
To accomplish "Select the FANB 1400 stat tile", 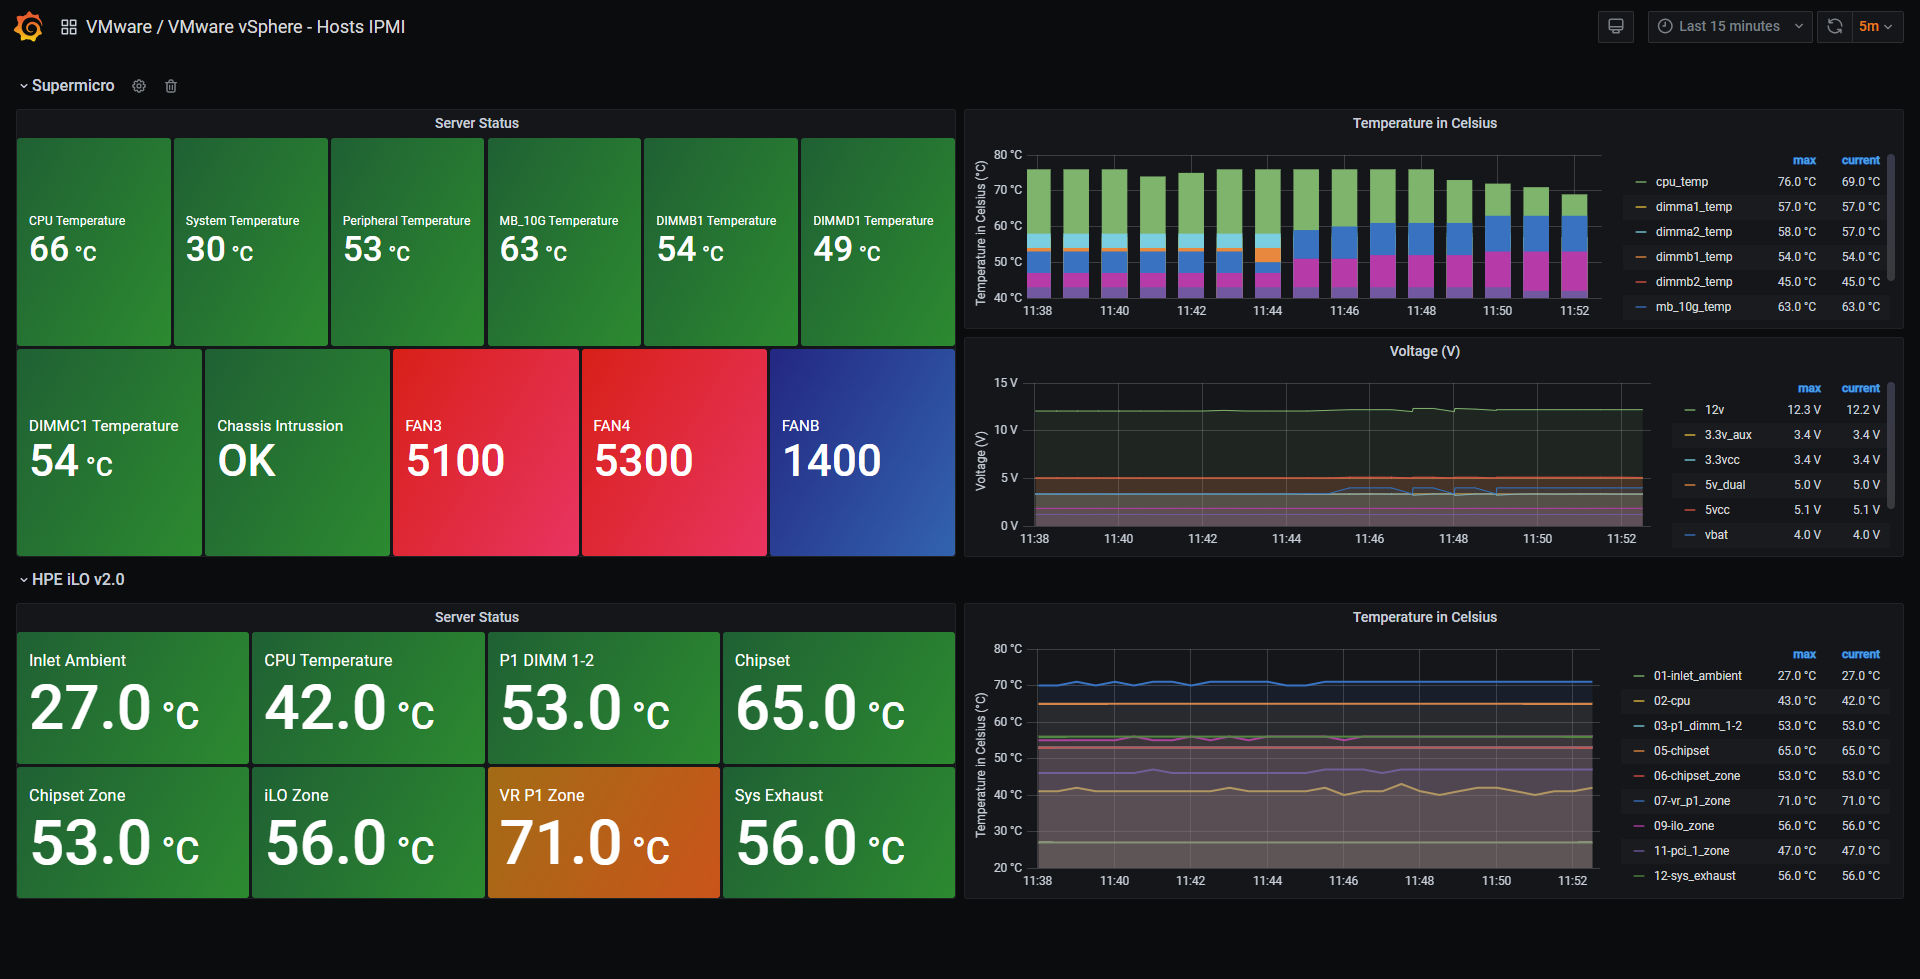I will pyautogui.click(x=862, y=452).
